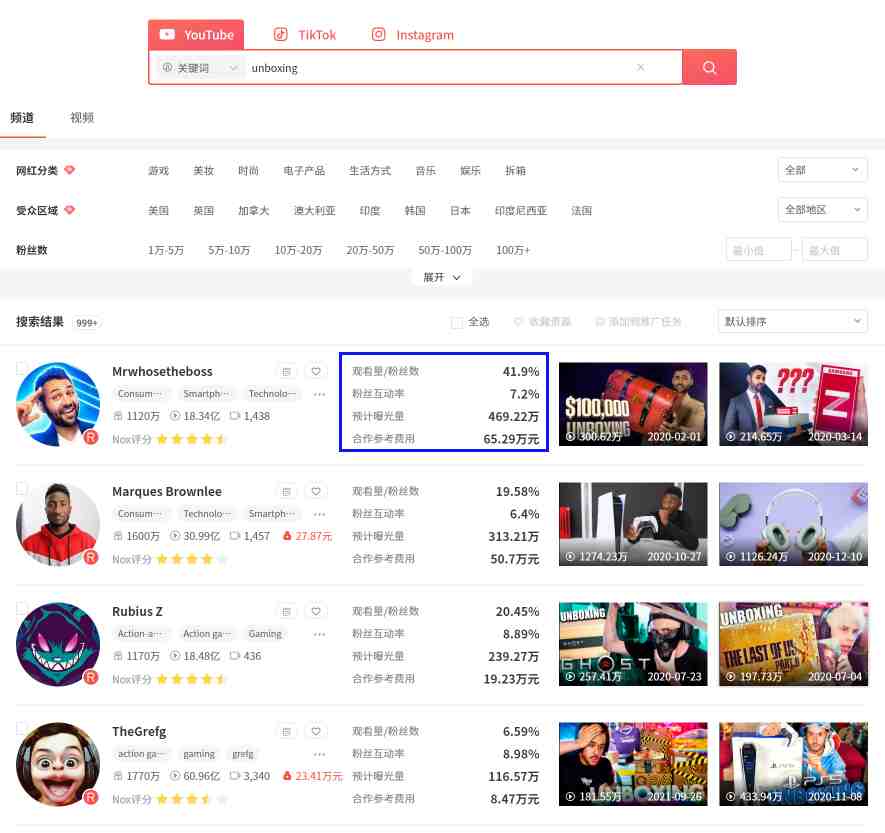Click the red R badge on Mrwhosetheboss avatar
The image size is (885, 833).
(x=91, y=437)
